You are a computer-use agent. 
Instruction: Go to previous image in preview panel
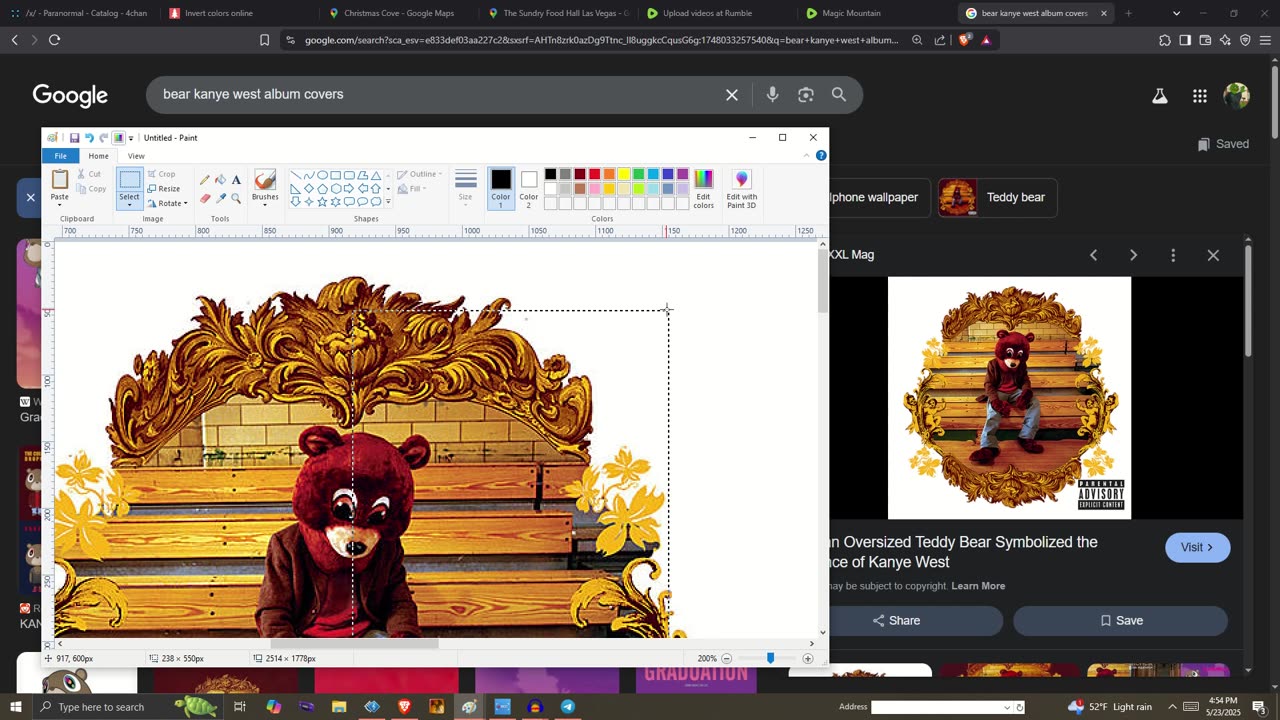click(1093, 255)
